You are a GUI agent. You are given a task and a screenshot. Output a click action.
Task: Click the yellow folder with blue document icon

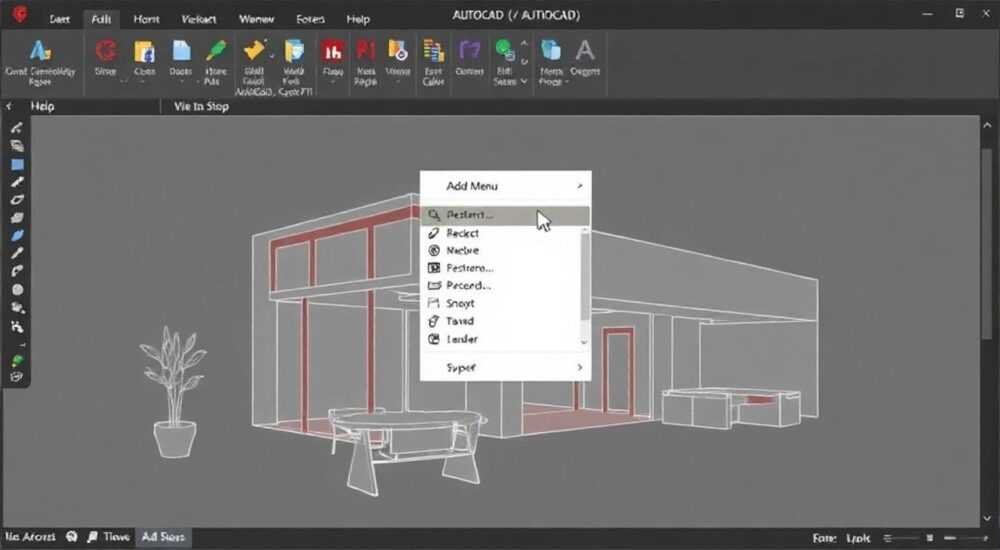(145, 51)
